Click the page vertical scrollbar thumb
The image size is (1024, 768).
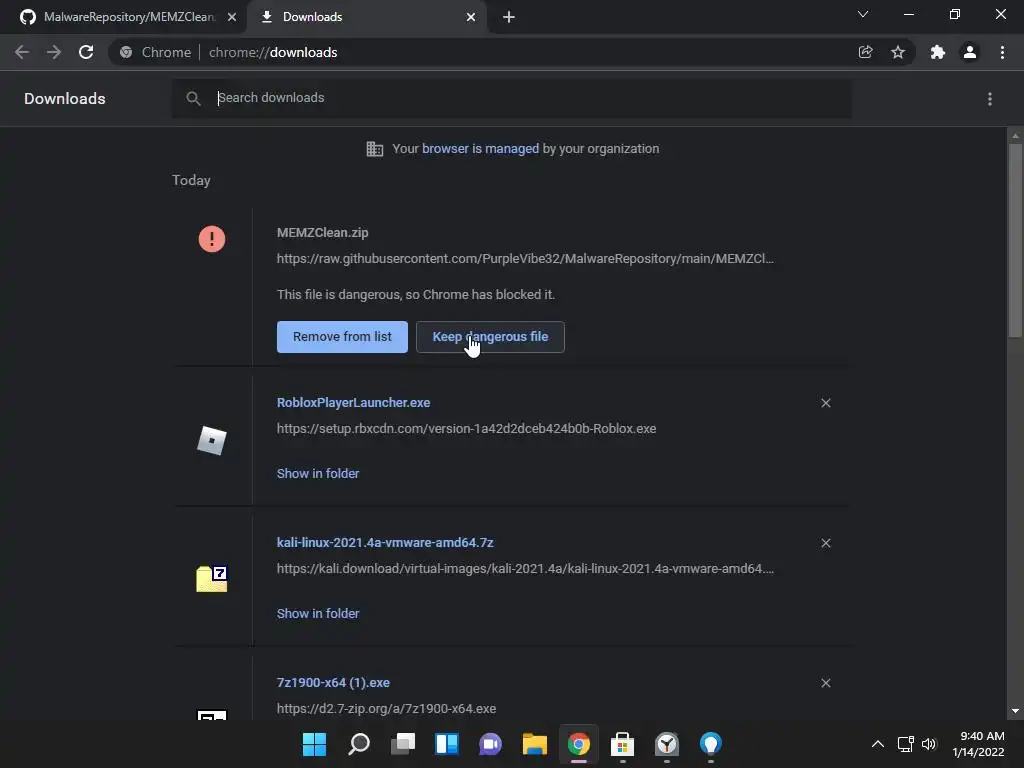1015,240
